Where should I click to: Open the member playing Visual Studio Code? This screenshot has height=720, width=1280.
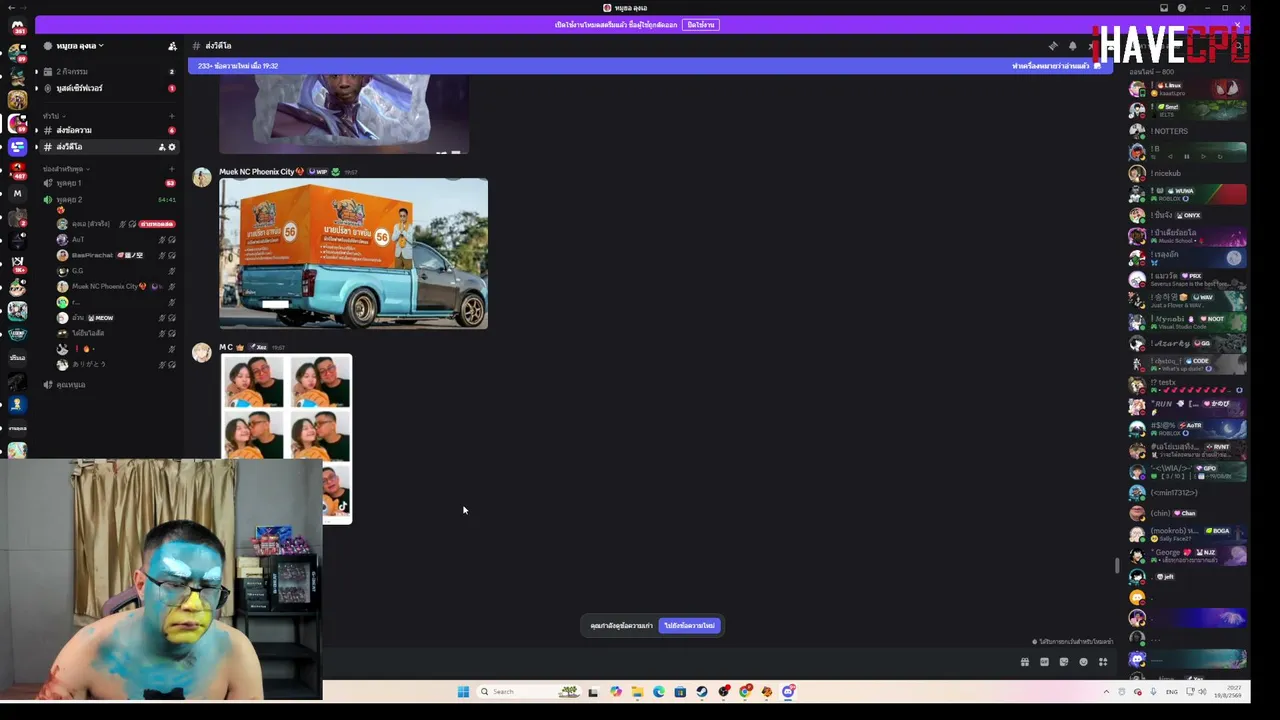coord(1188,322)
